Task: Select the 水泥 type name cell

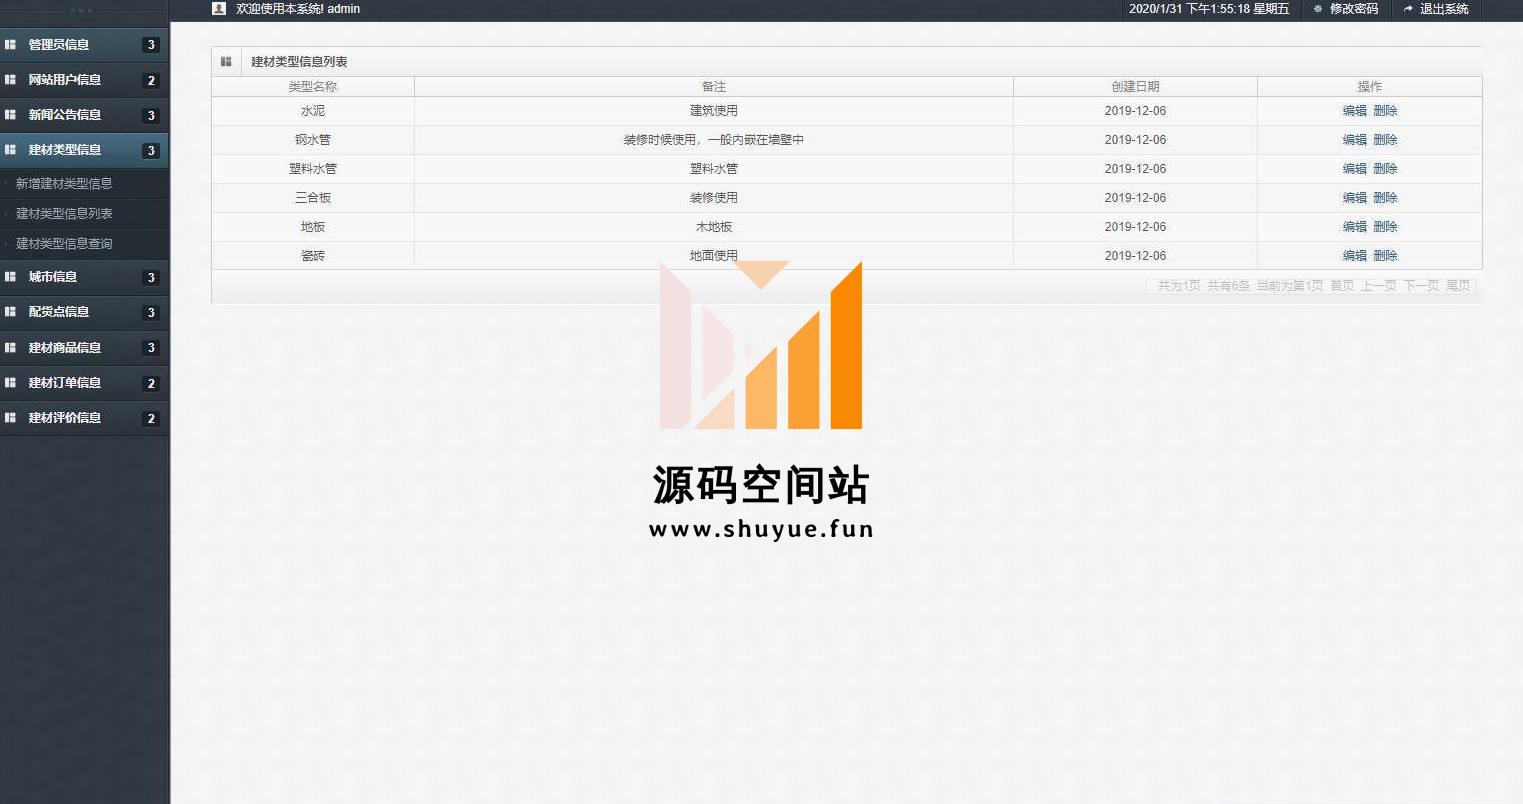Action: pos(313,111)
